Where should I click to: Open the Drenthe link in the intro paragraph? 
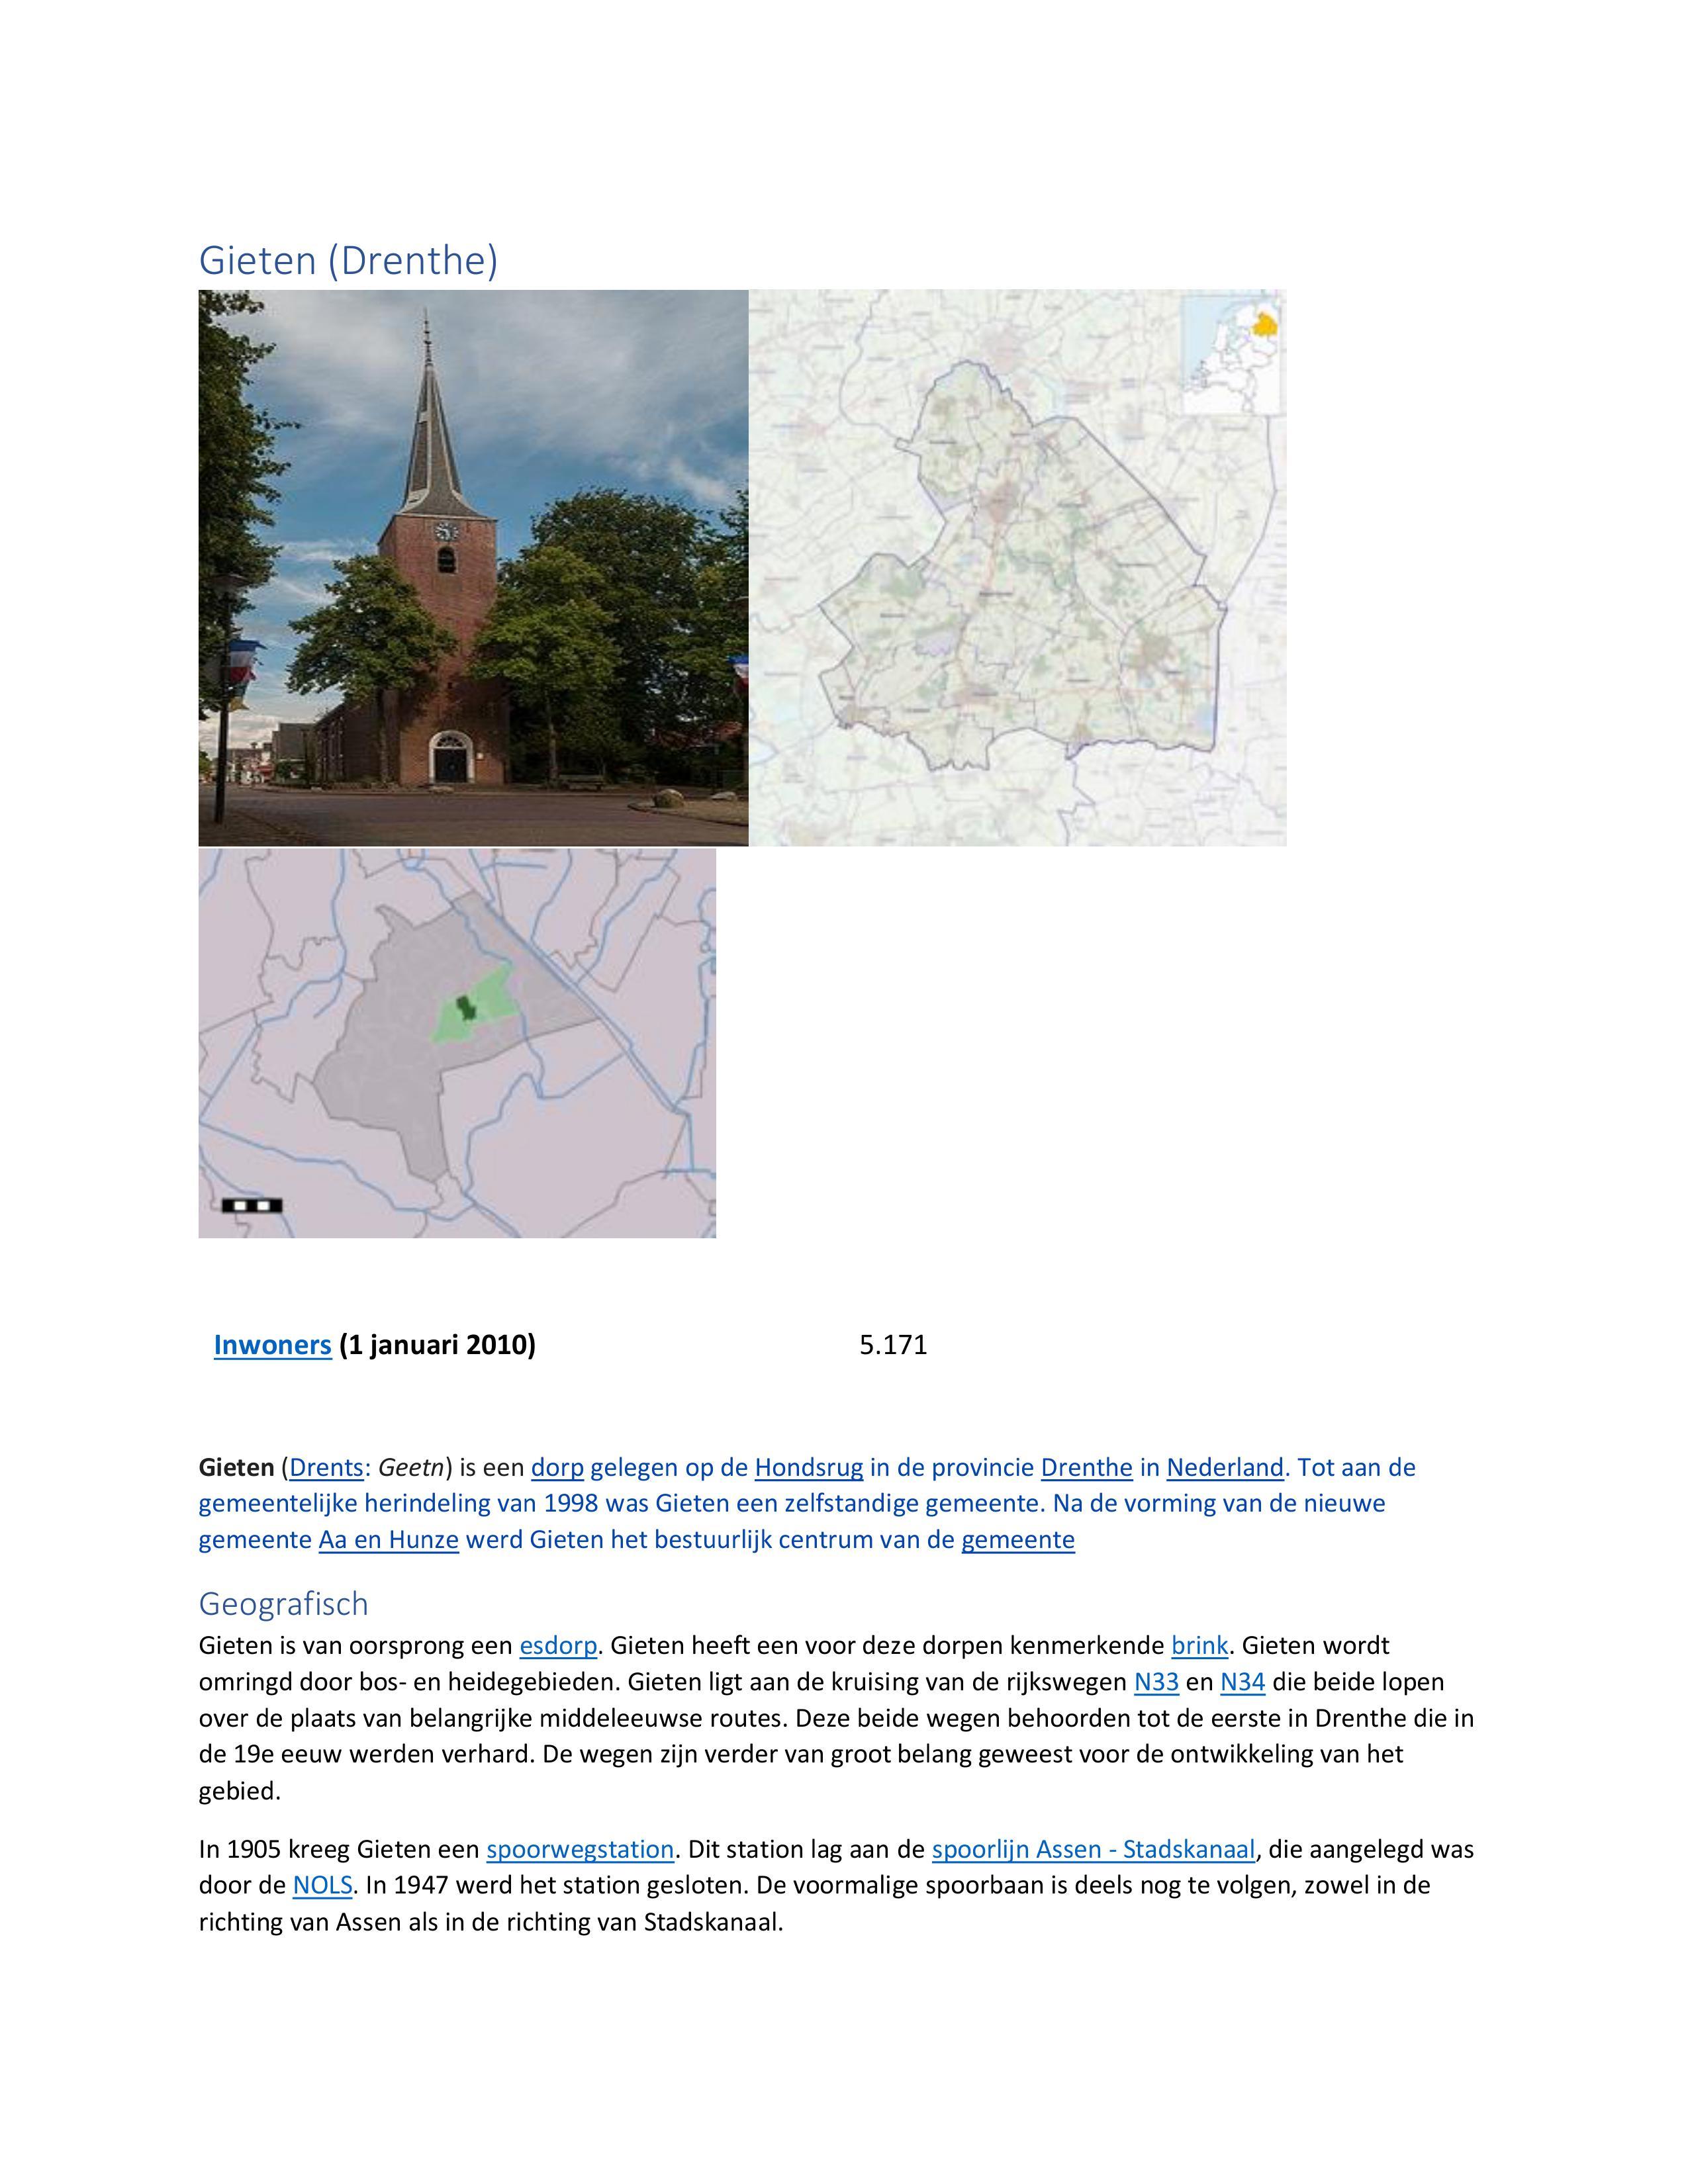click(1086, 1467)
